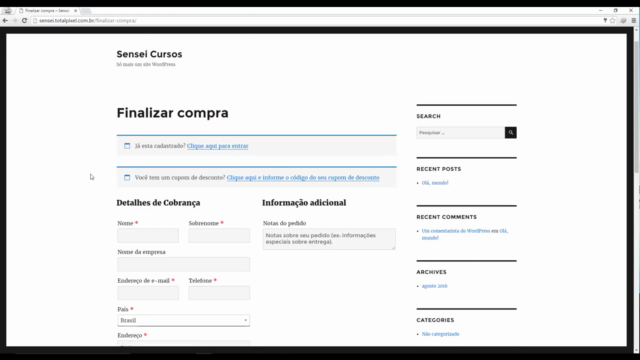This screenshot has width=640, height=360.
Task: Open the 'agosto 2016' archive link
Action: (x=435, y=286)
